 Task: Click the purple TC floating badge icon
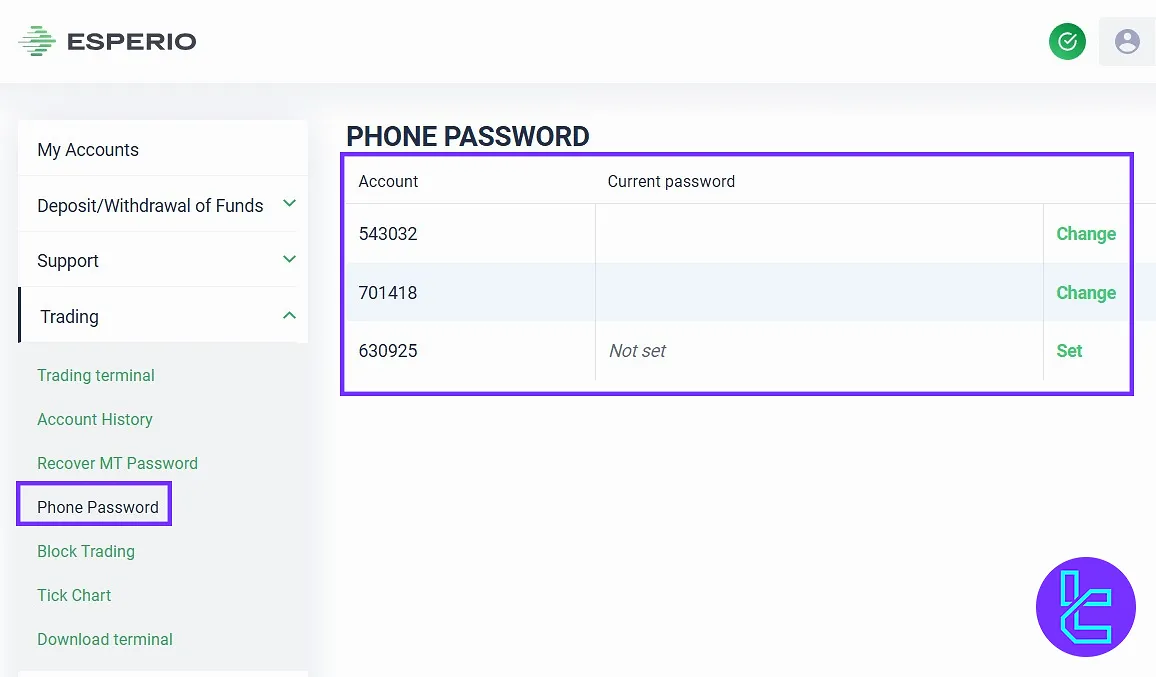point(1086,607)
